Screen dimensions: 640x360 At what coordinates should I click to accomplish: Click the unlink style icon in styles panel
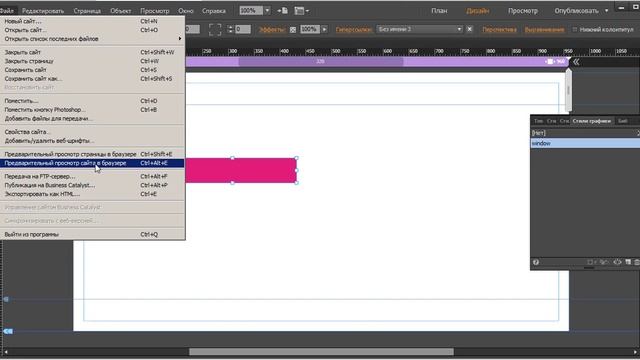(x=617, y=262)
